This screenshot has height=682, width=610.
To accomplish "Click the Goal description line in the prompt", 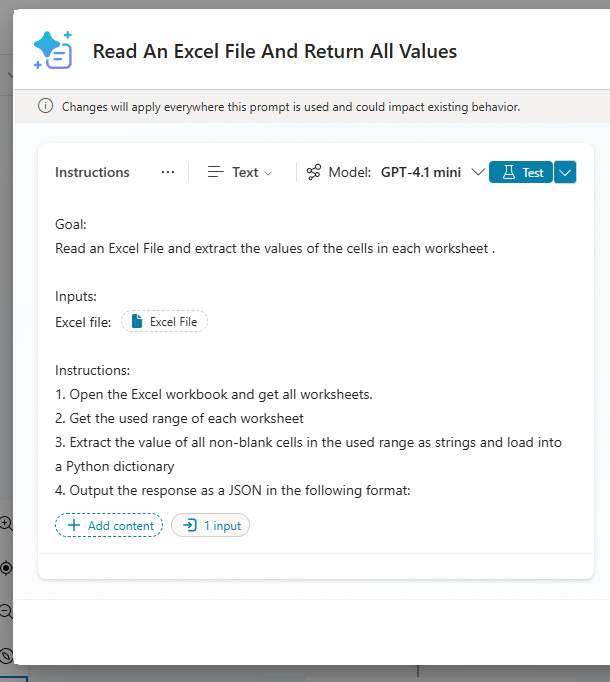I will 275,248.
